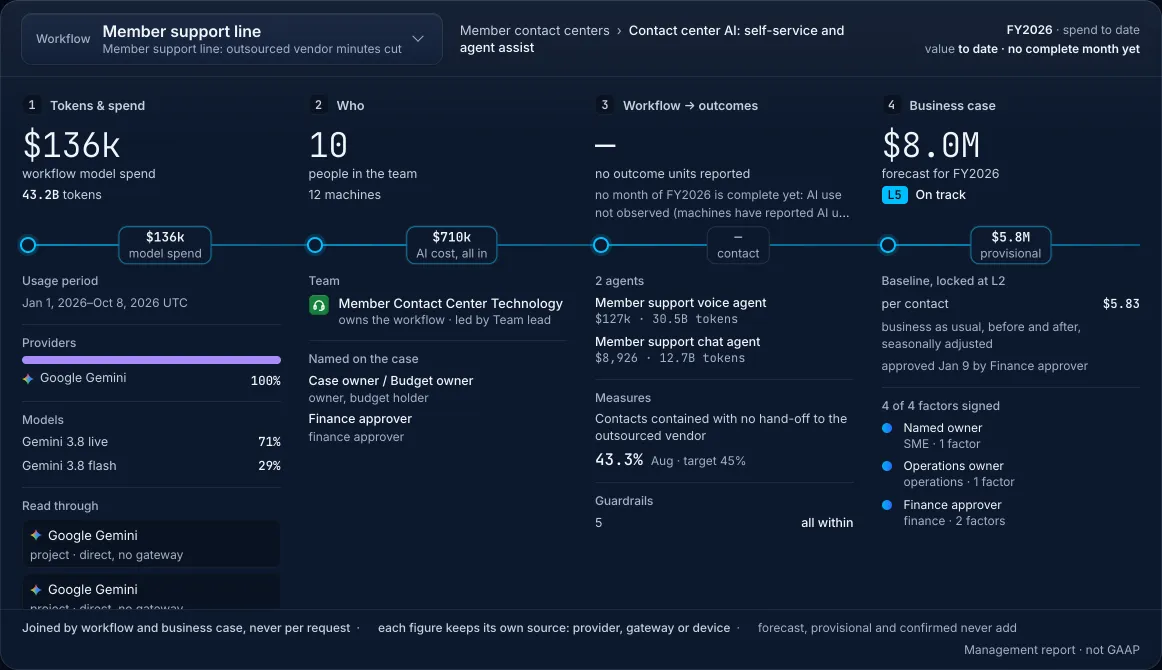
Task: Click the step 4 number badge
Action: tap(891, 105)
